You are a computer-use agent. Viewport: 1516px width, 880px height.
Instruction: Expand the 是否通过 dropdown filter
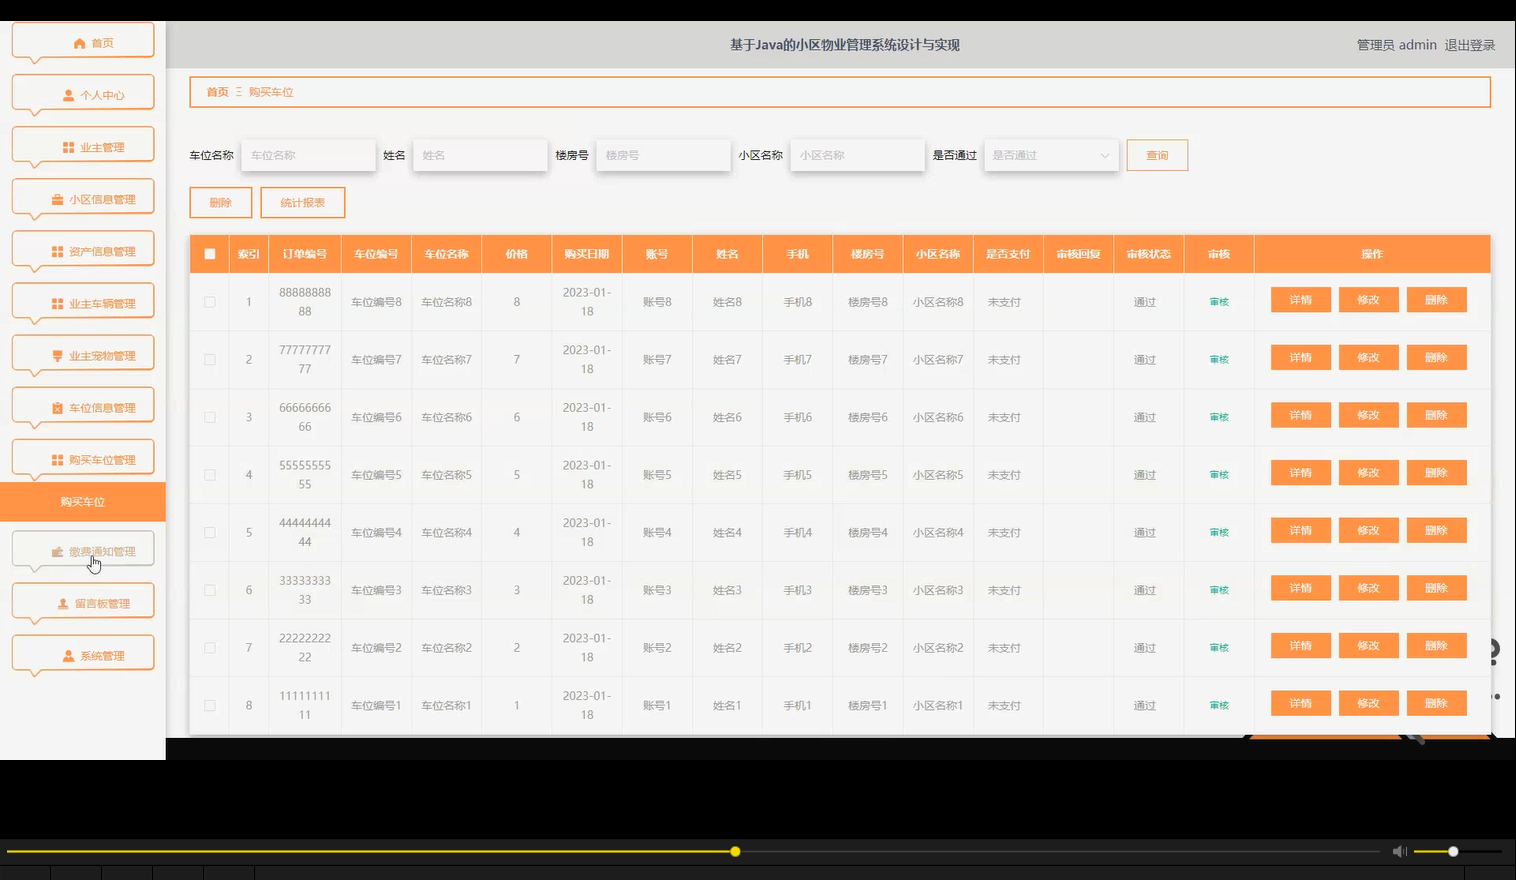[1051, 155]
